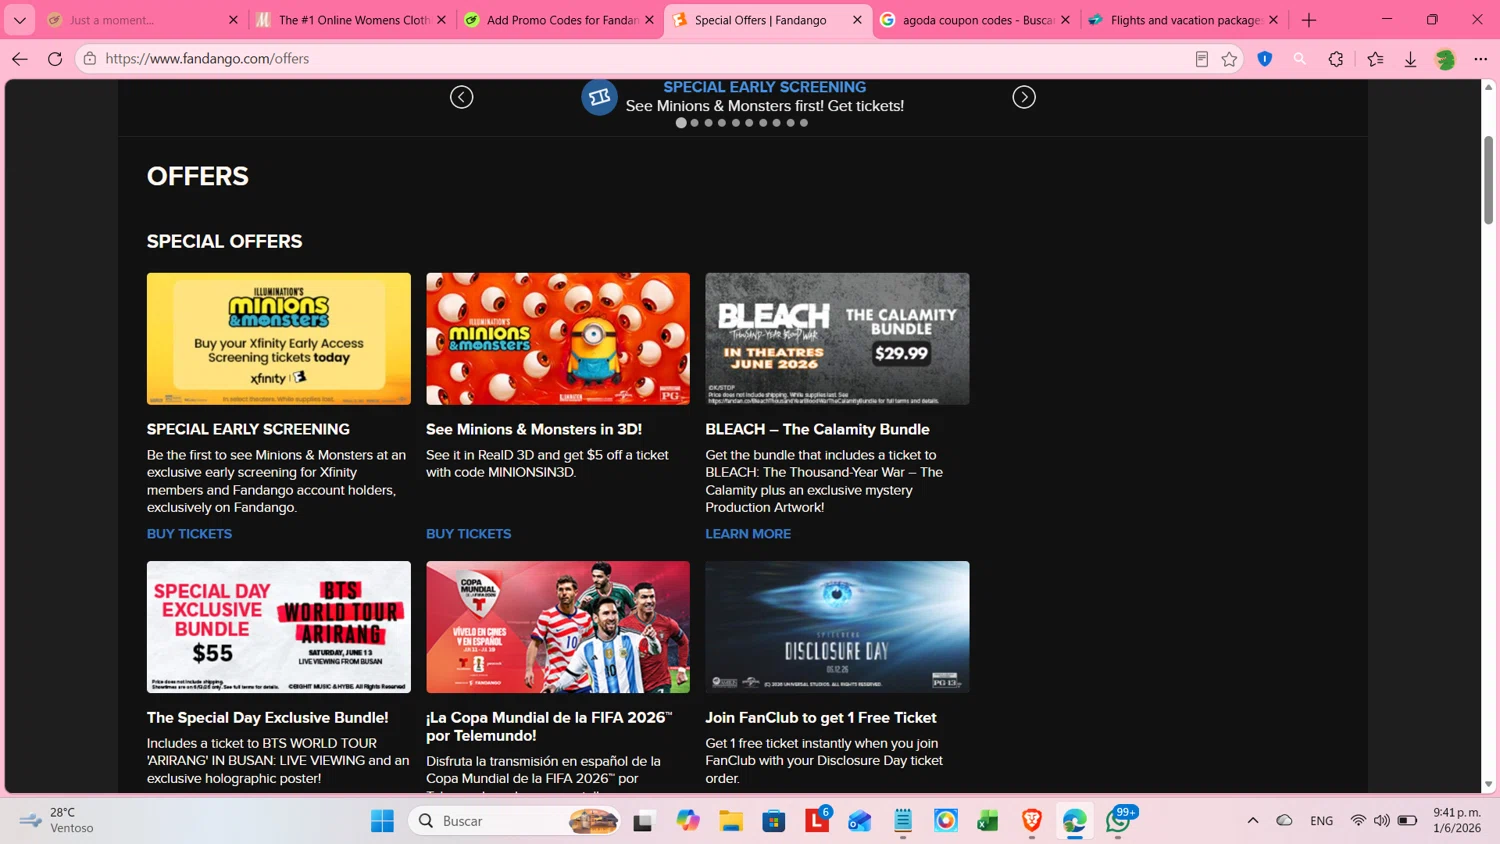Viewport: 1500px width, 844px height.
Task: Open 'BLEACH – The Calamity Bundle' title
Action: 817,429
